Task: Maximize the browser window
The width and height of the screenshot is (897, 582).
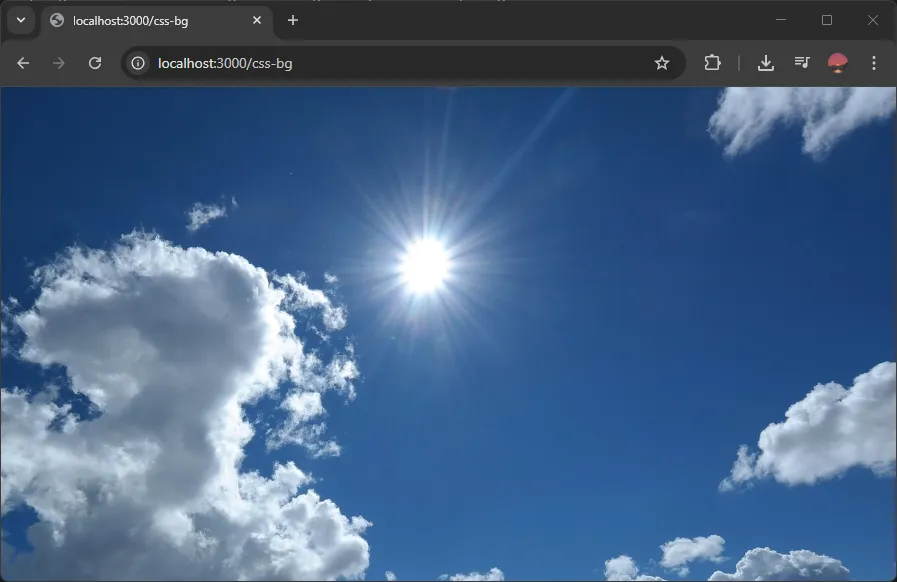Action: coord(827,20)
